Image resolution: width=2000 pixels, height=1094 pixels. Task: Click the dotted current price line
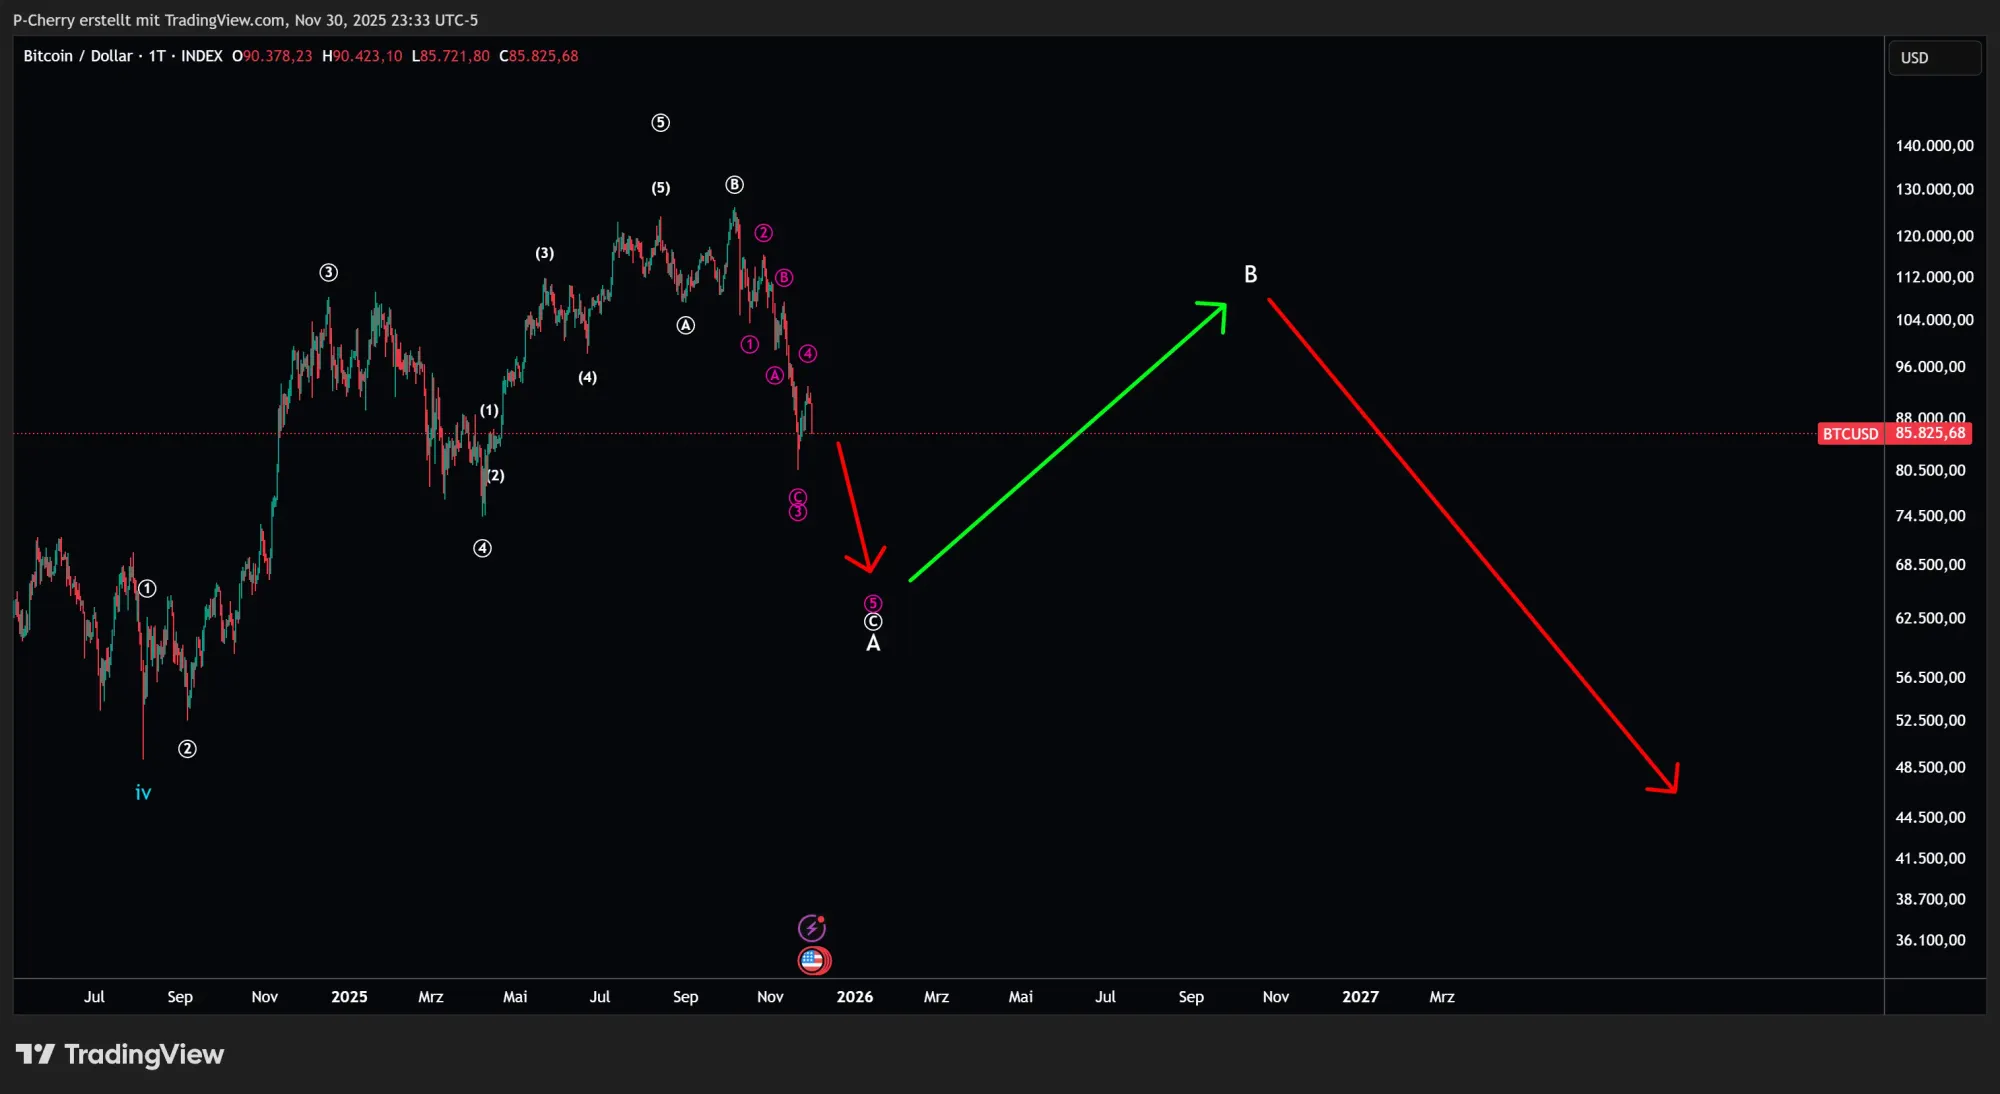click(x=1300, y=433)
